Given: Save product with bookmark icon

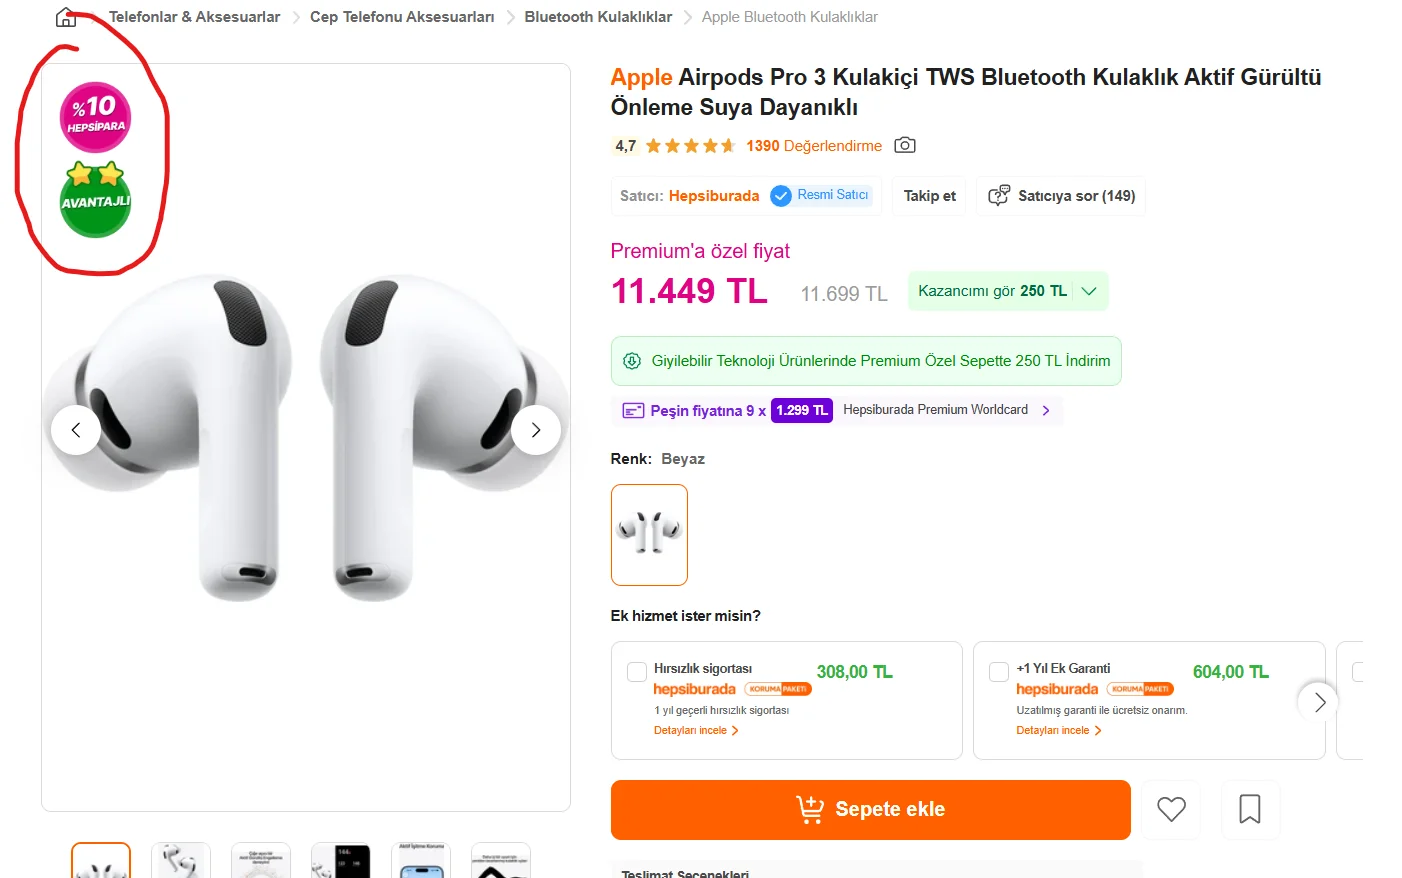Looking at the screenshot, I should coord(1250,809).
